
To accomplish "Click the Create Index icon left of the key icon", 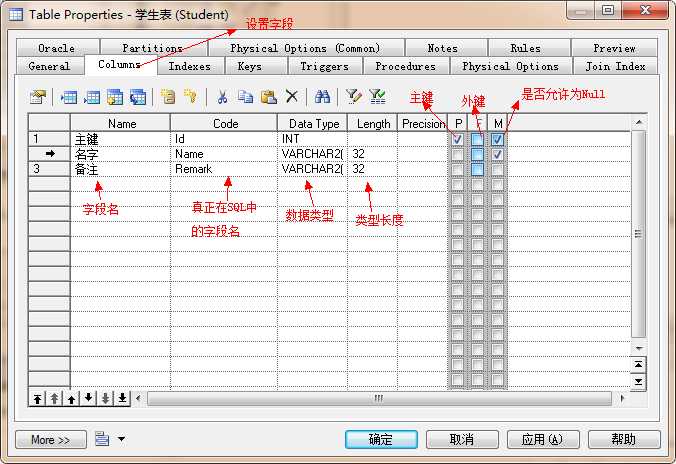I will pyautogui.click(x=168, y=97).
